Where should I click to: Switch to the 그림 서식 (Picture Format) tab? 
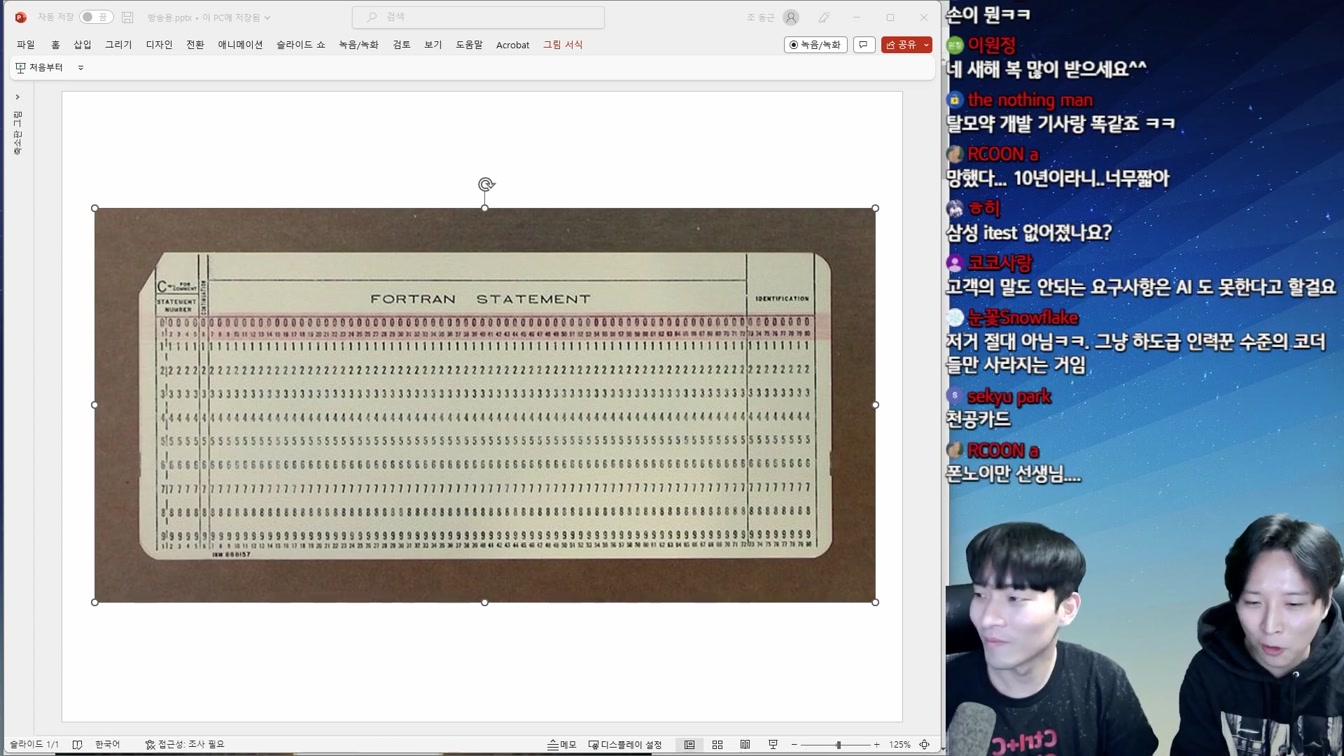(x=563, y=45)
